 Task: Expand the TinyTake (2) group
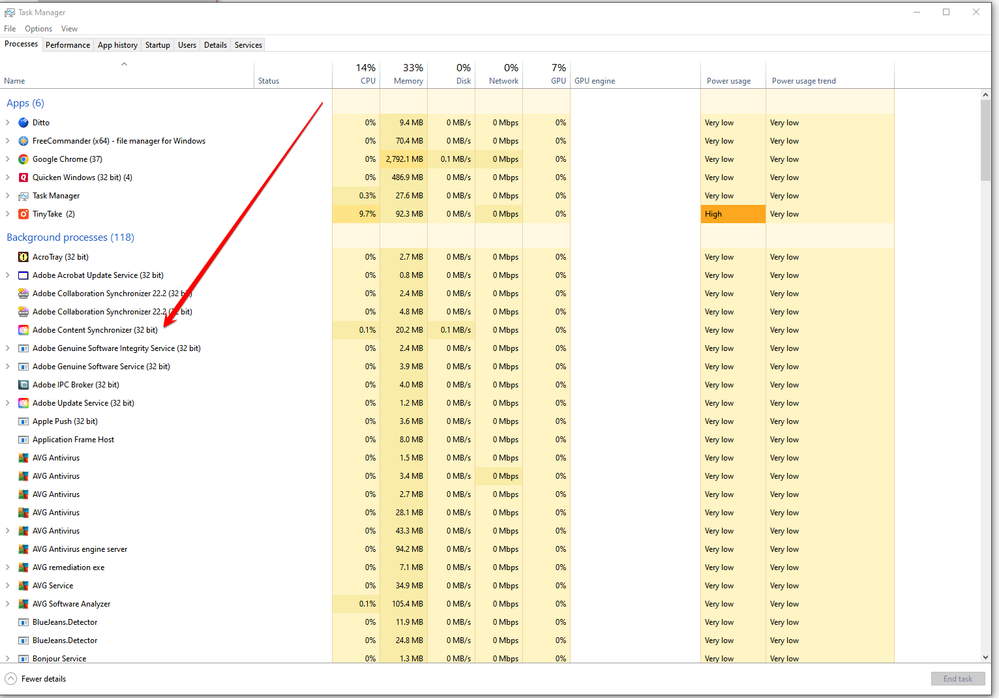pos(8,214)
